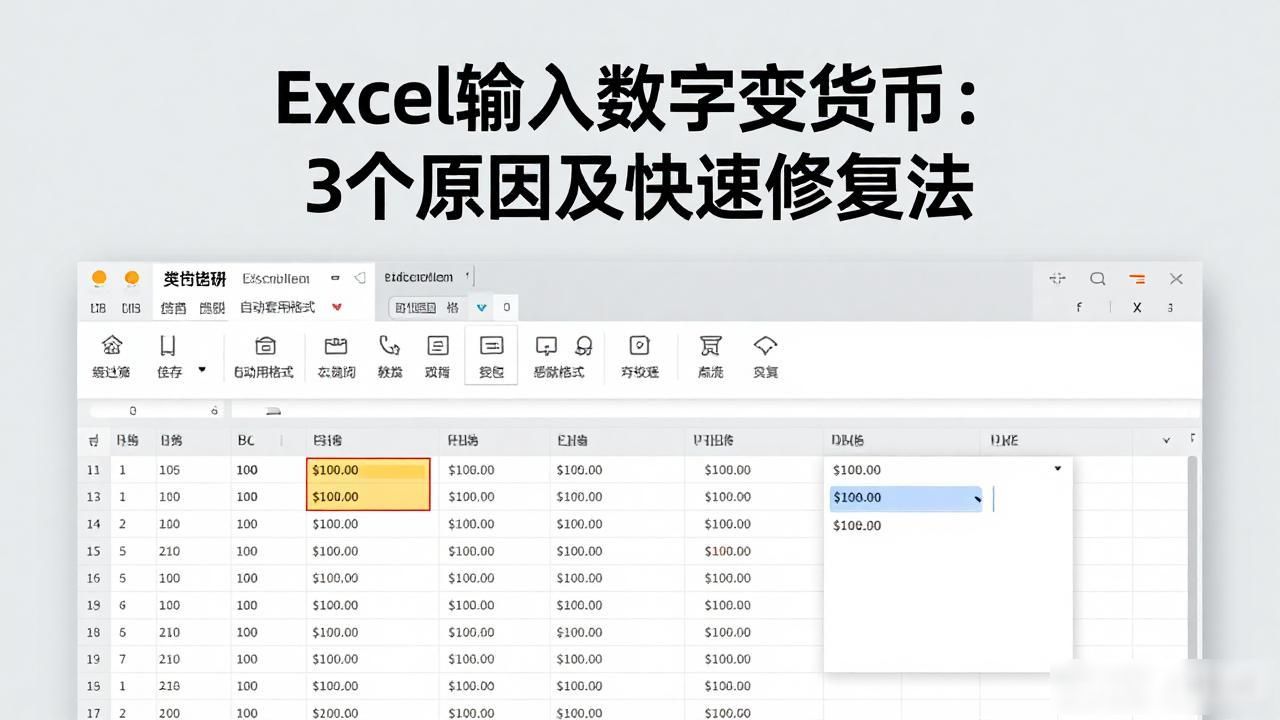This screenshot has width=1280, height=720.
Task: Select row header 17
Action: 93,713
